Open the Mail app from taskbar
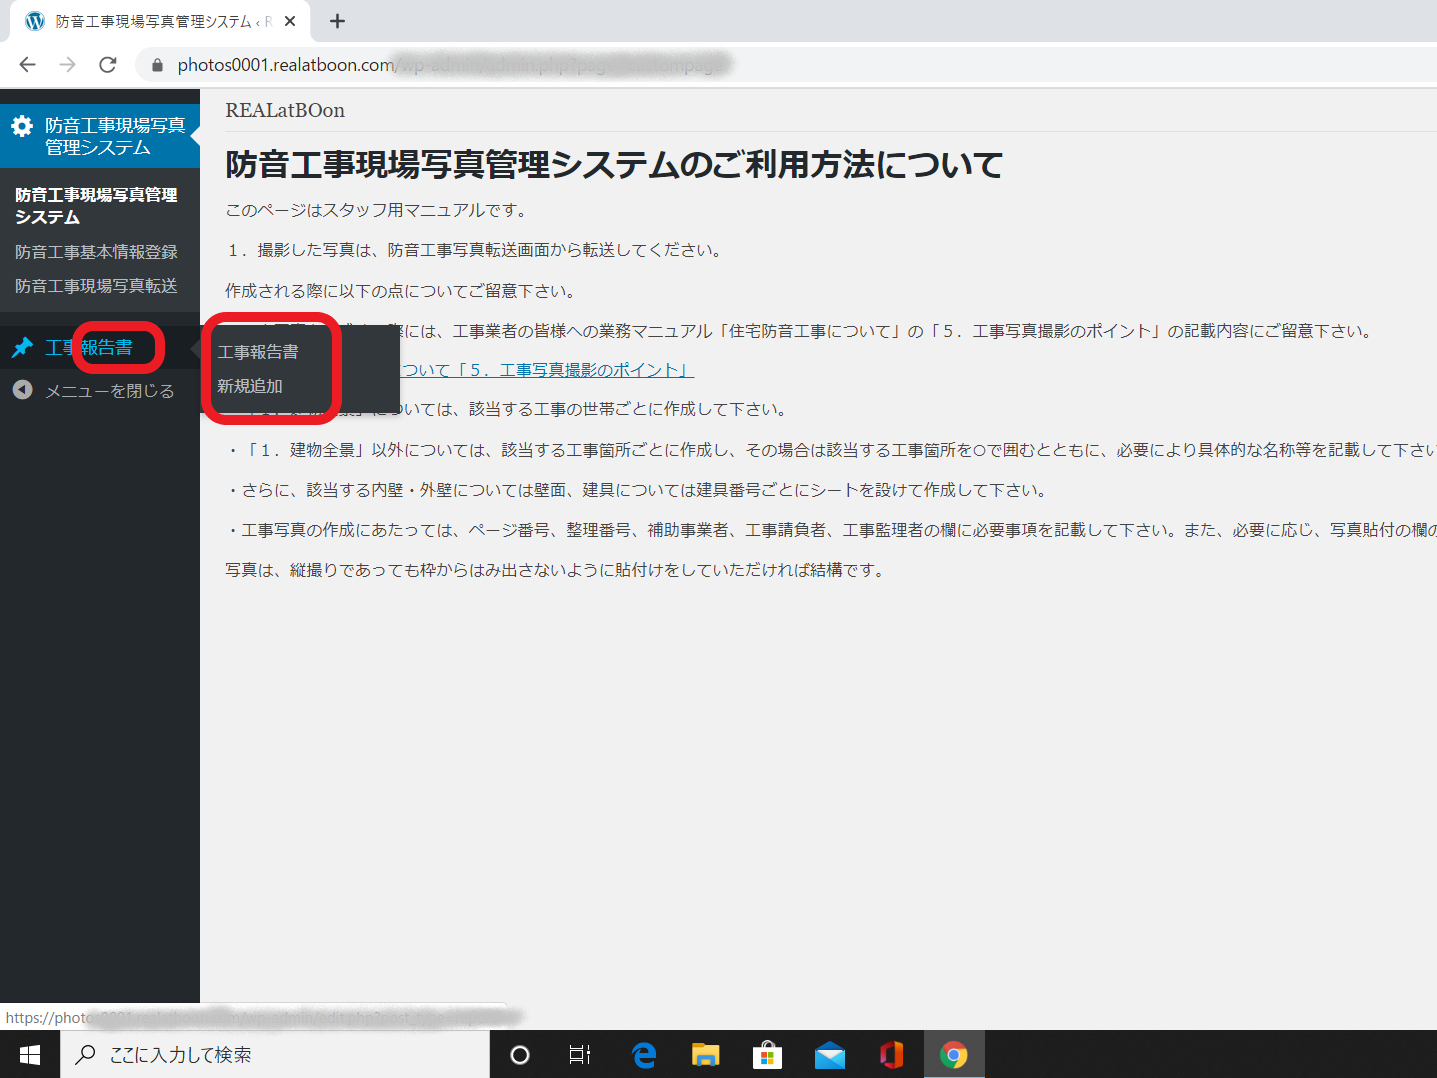Screen dimensions: 1437x1078 (x=829, y=1055)
